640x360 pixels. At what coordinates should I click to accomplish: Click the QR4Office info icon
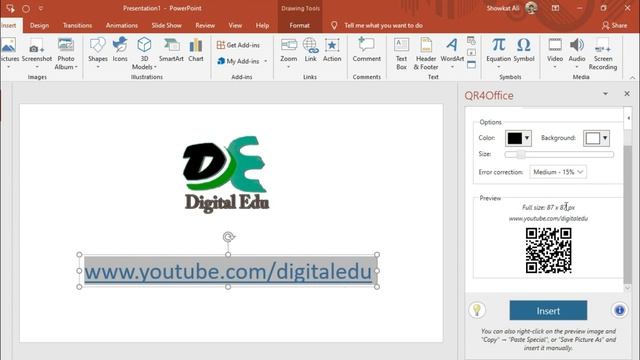click(619, 310)
